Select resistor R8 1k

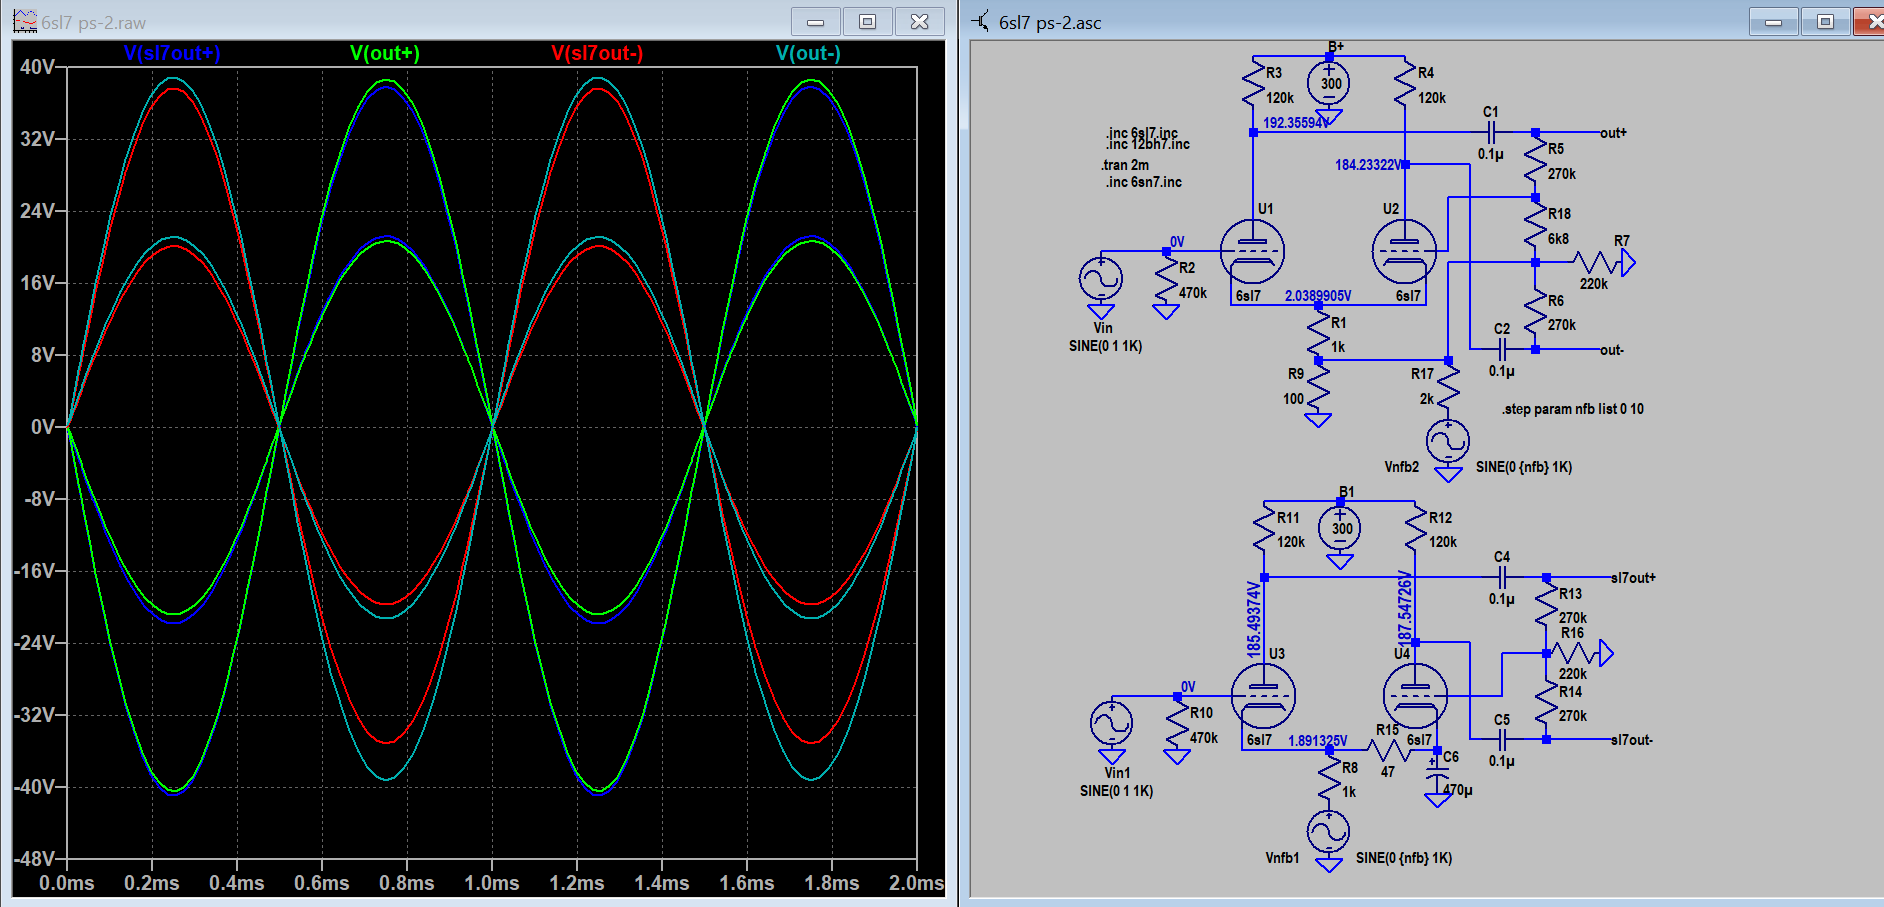tap(1329, 778)
